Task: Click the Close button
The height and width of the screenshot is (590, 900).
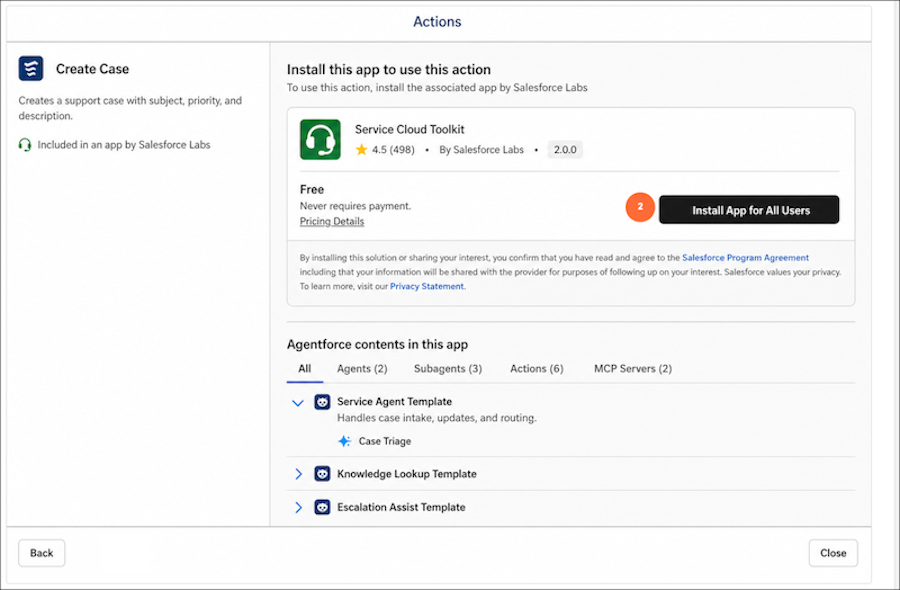Action: pos(833,553)
